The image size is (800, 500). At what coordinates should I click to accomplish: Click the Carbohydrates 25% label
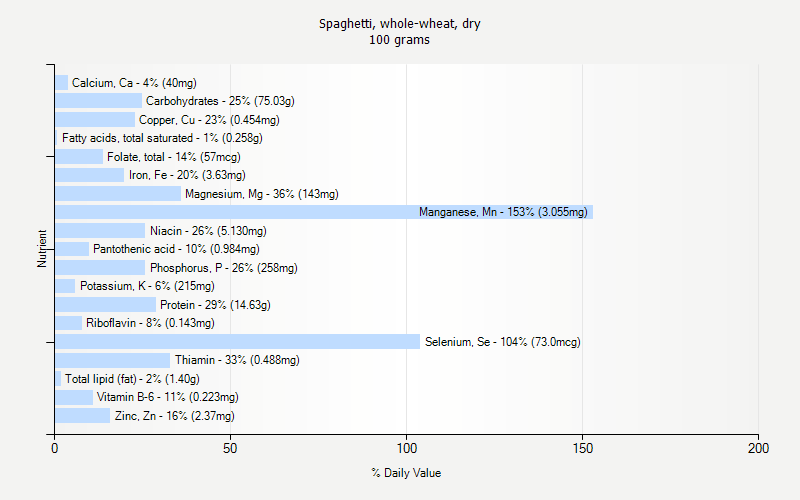(220, 101)
